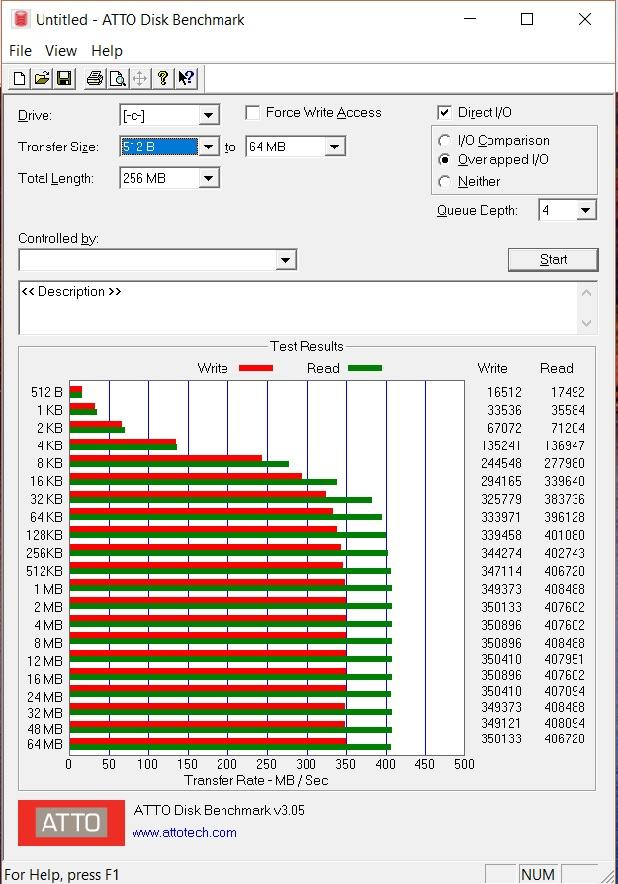
Task: Click the 512 B row label
Action: pyautogui.click(x=47, y=392)
